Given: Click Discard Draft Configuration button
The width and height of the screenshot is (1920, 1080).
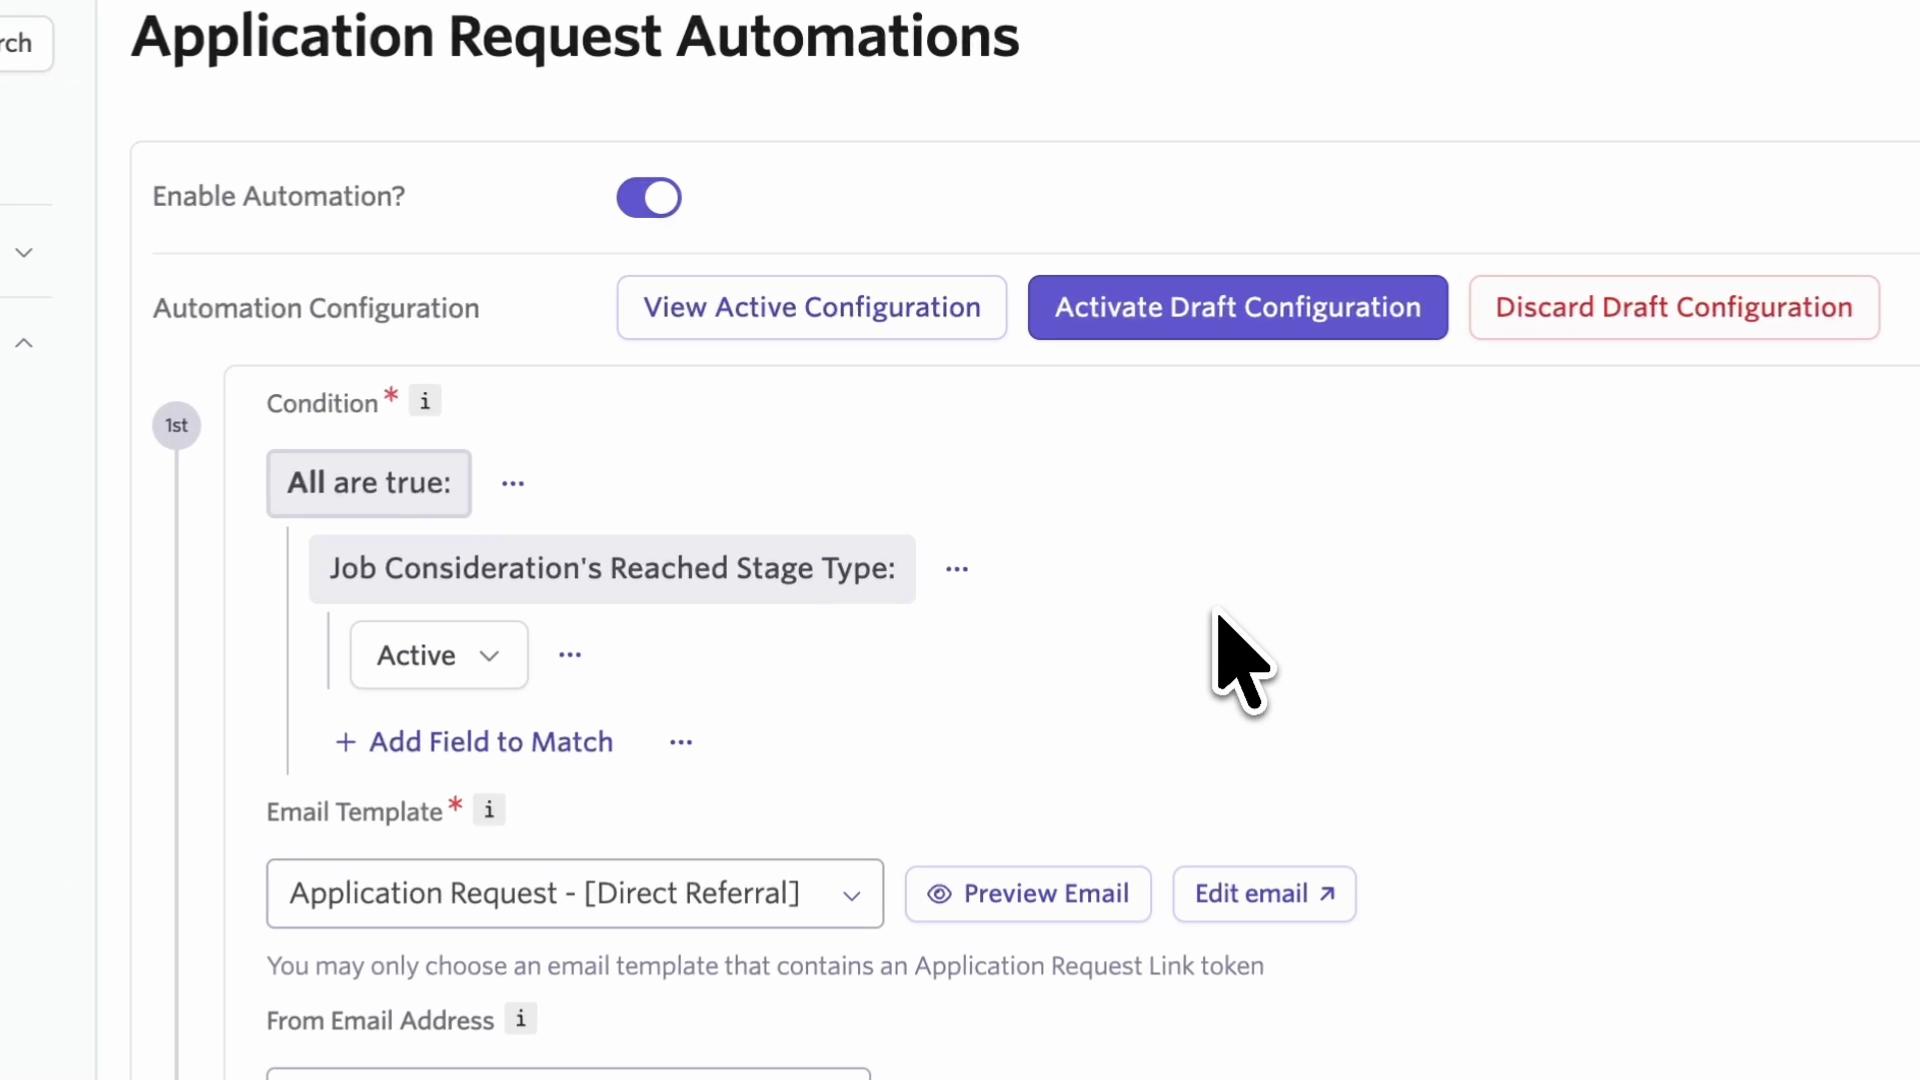Looking at the screenshot, I should coord(1673,307).
